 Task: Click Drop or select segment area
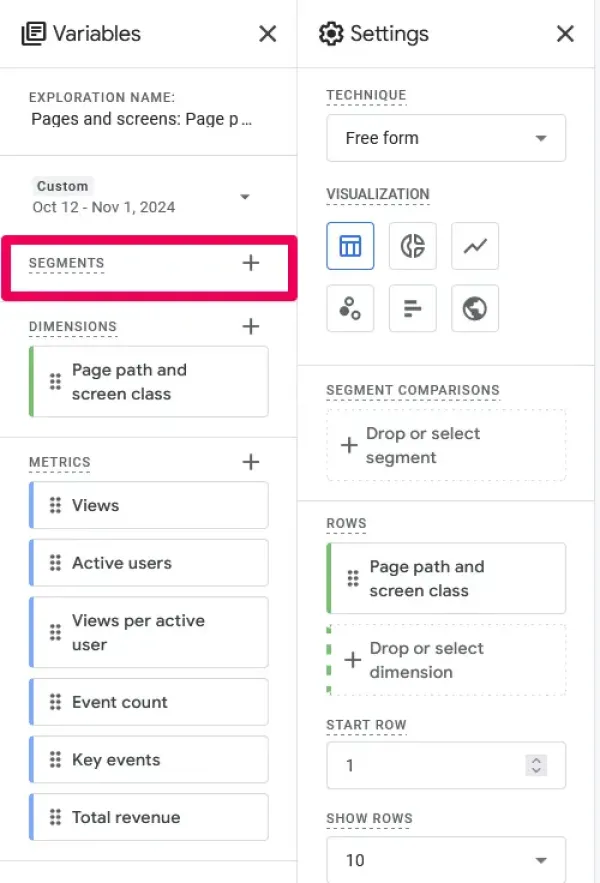[446, 445]
